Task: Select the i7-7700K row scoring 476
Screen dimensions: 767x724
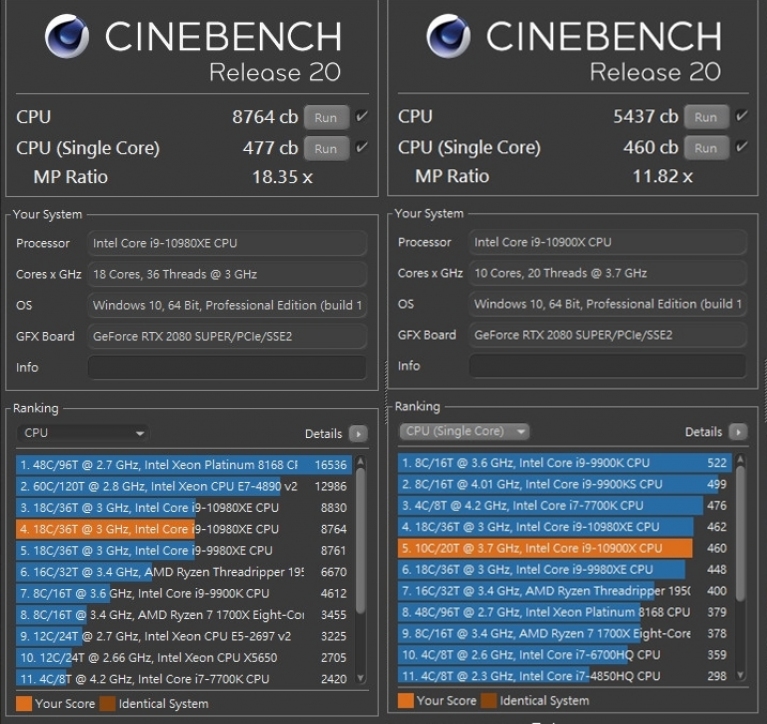Action: coord(565,505)
